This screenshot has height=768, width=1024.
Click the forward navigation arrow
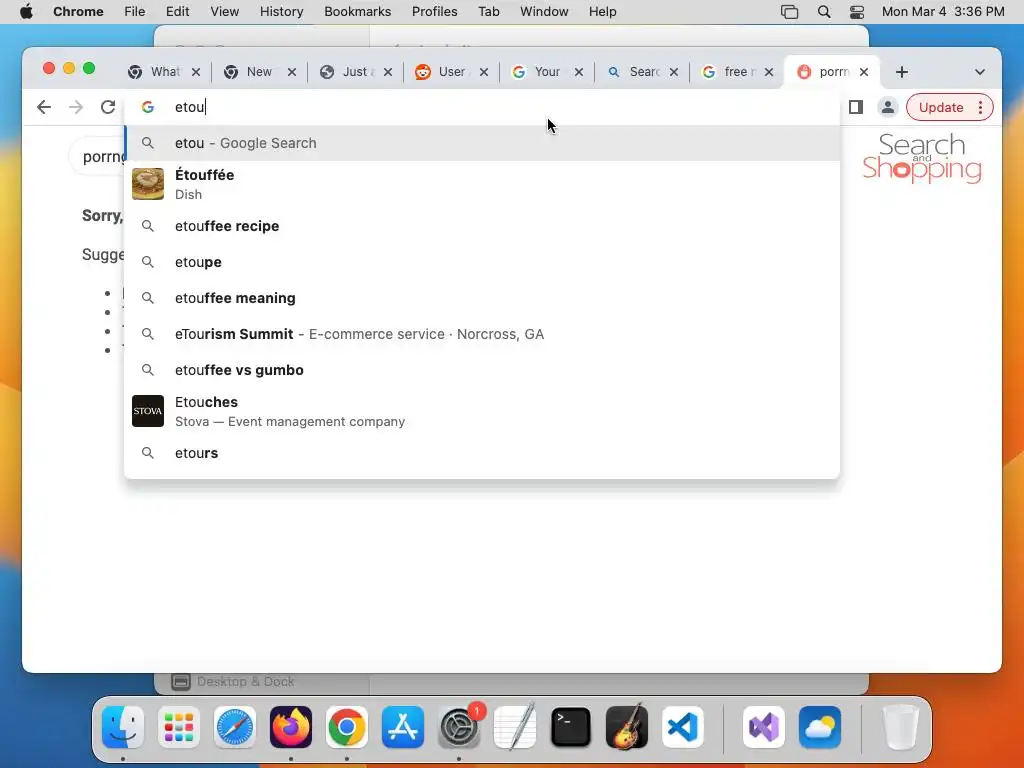pos(76,107)
